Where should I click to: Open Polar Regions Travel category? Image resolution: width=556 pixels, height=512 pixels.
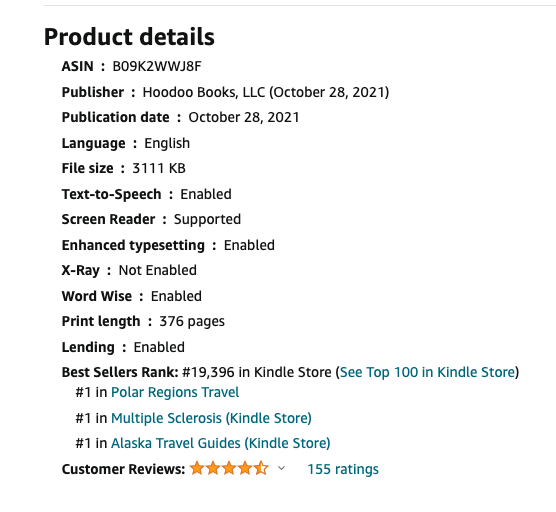click(x=175, y=393)
